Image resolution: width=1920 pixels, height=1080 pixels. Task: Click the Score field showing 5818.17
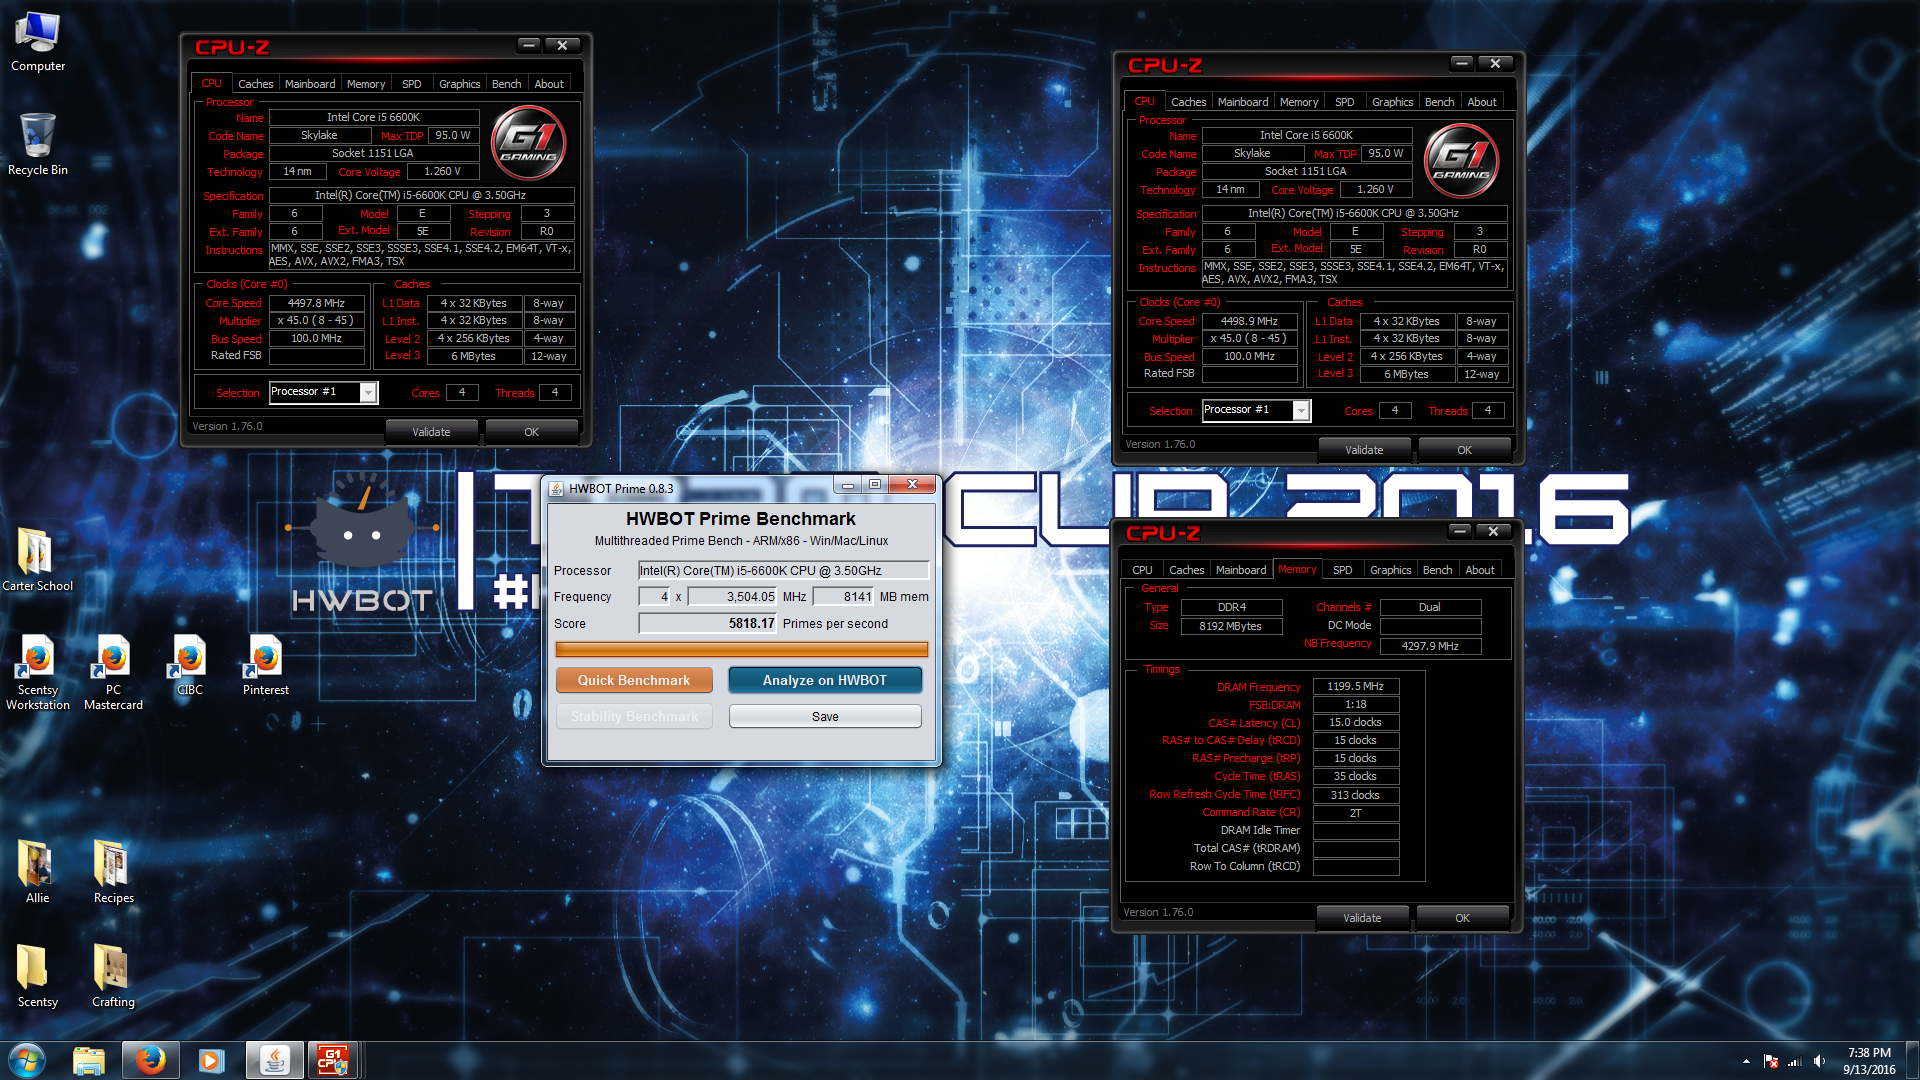pos(708,623)
